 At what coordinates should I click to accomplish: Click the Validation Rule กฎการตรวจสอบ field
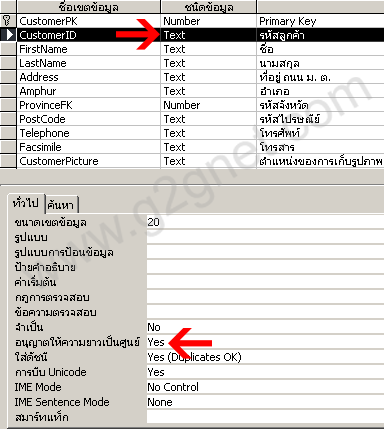pos(265,297)
